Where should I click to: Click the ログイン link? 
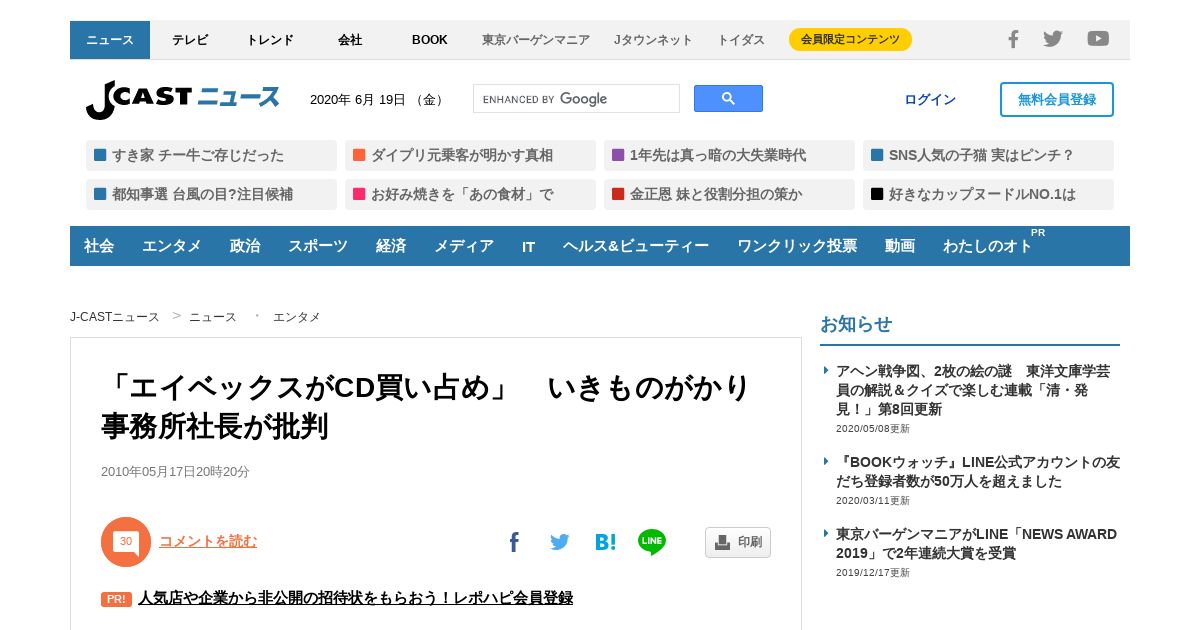pos(930,99)
